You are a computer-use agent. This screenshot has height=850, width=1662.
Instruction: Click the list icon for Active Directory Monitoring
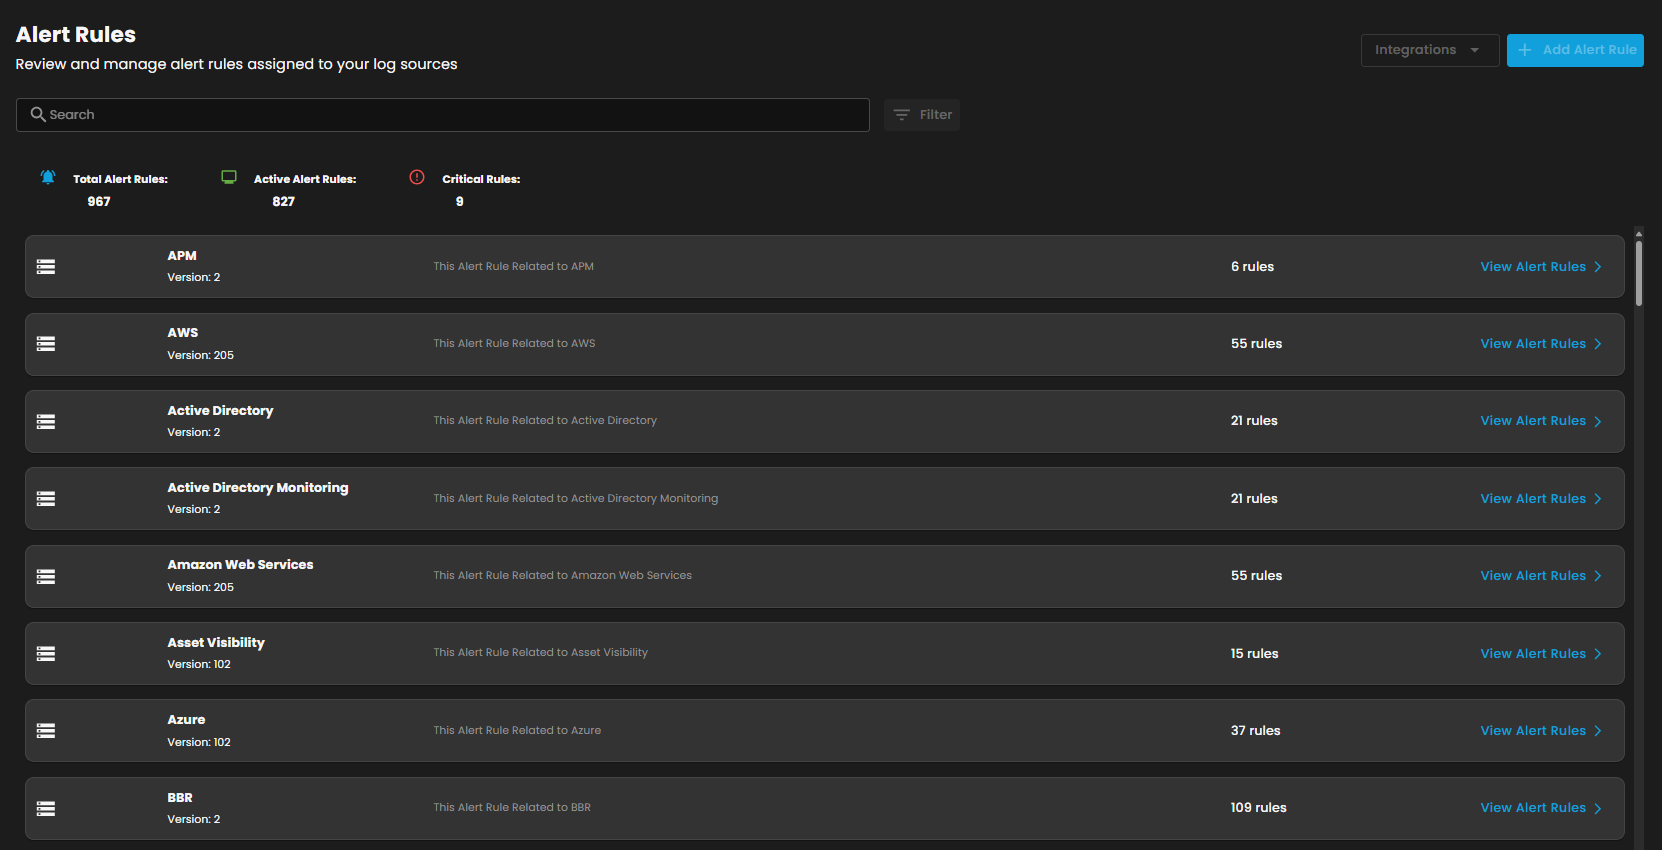pos(46,499)
